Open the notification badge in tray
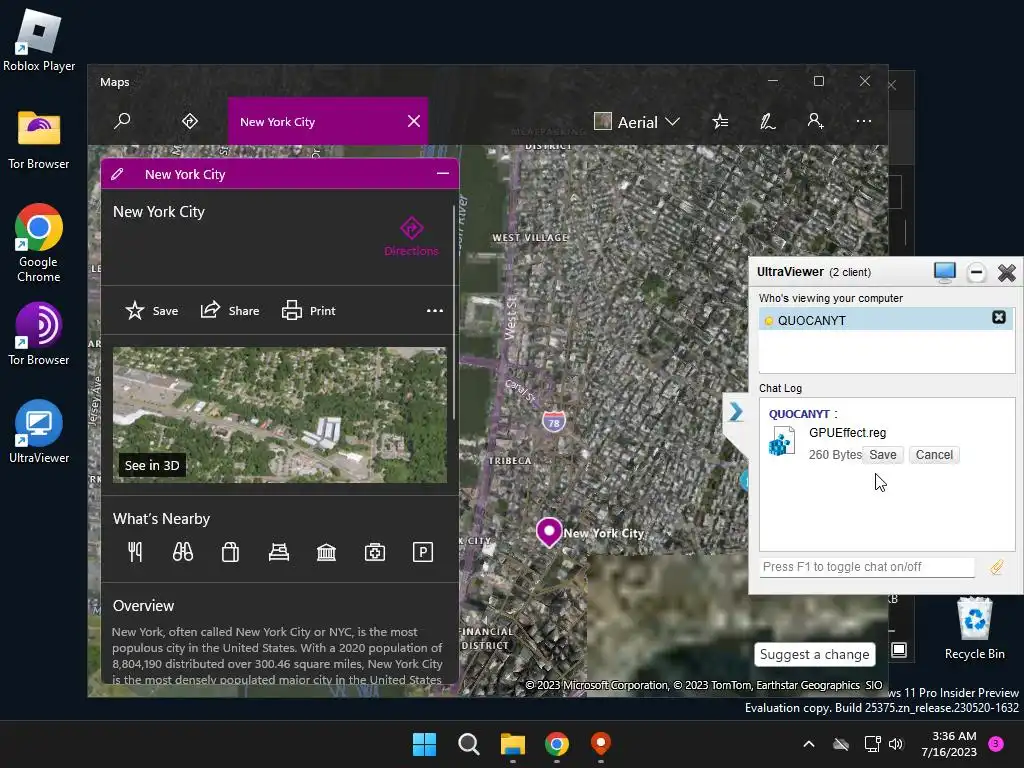1024x768 pixels. (x=995, y=743)
